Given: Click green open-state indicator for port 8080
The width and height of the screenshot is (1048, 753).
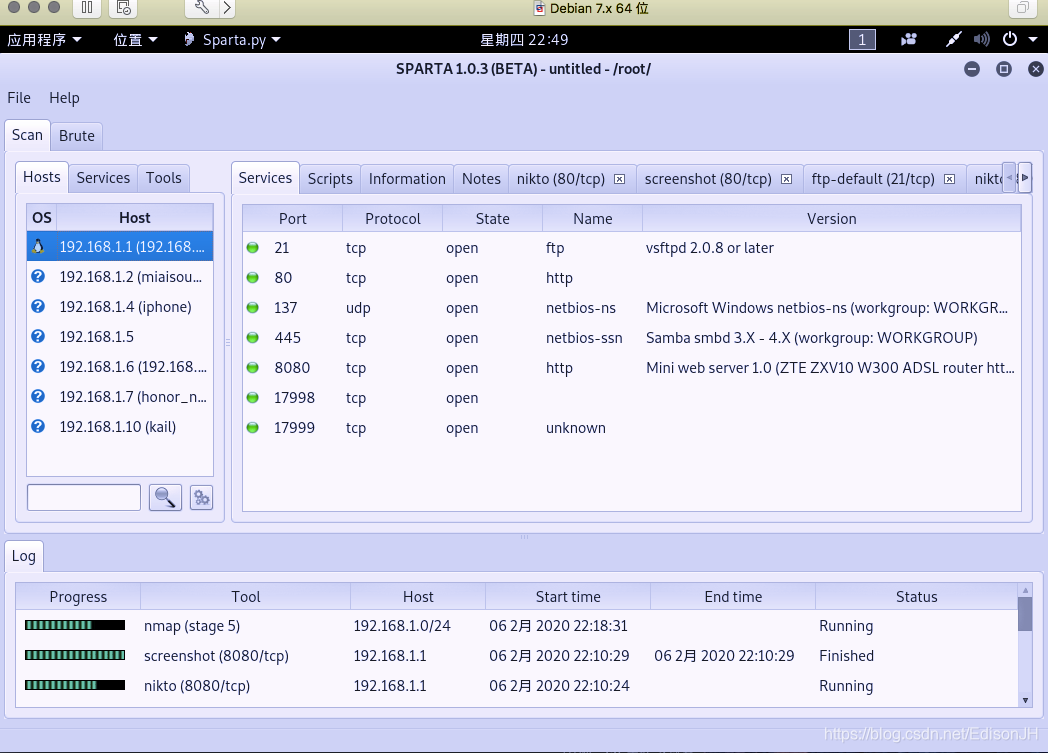Looking at the screenshot, I should point(253,368).
